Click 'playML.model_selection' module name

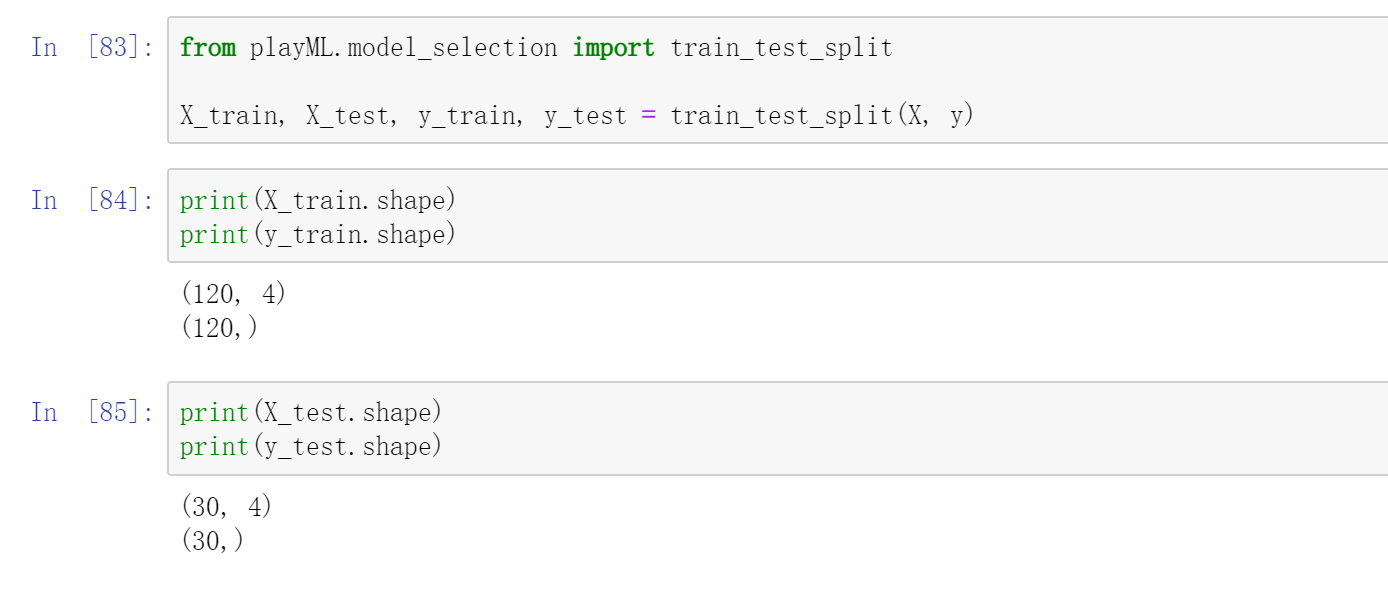click(x=403, y=47)
